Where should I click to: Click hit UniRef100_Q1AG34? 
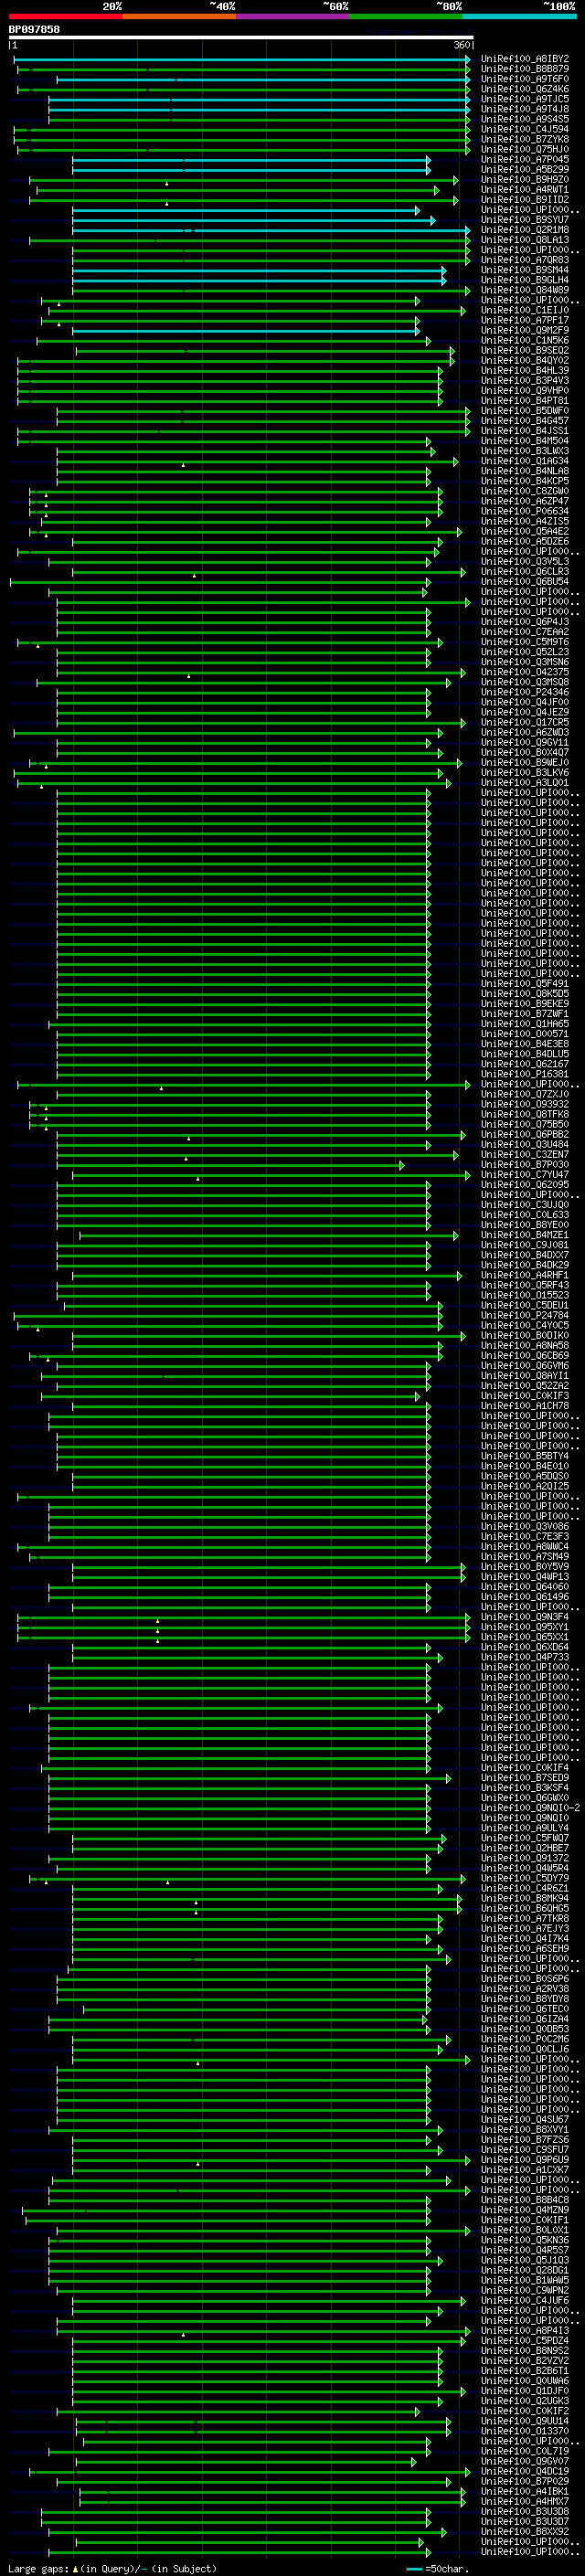524,461
